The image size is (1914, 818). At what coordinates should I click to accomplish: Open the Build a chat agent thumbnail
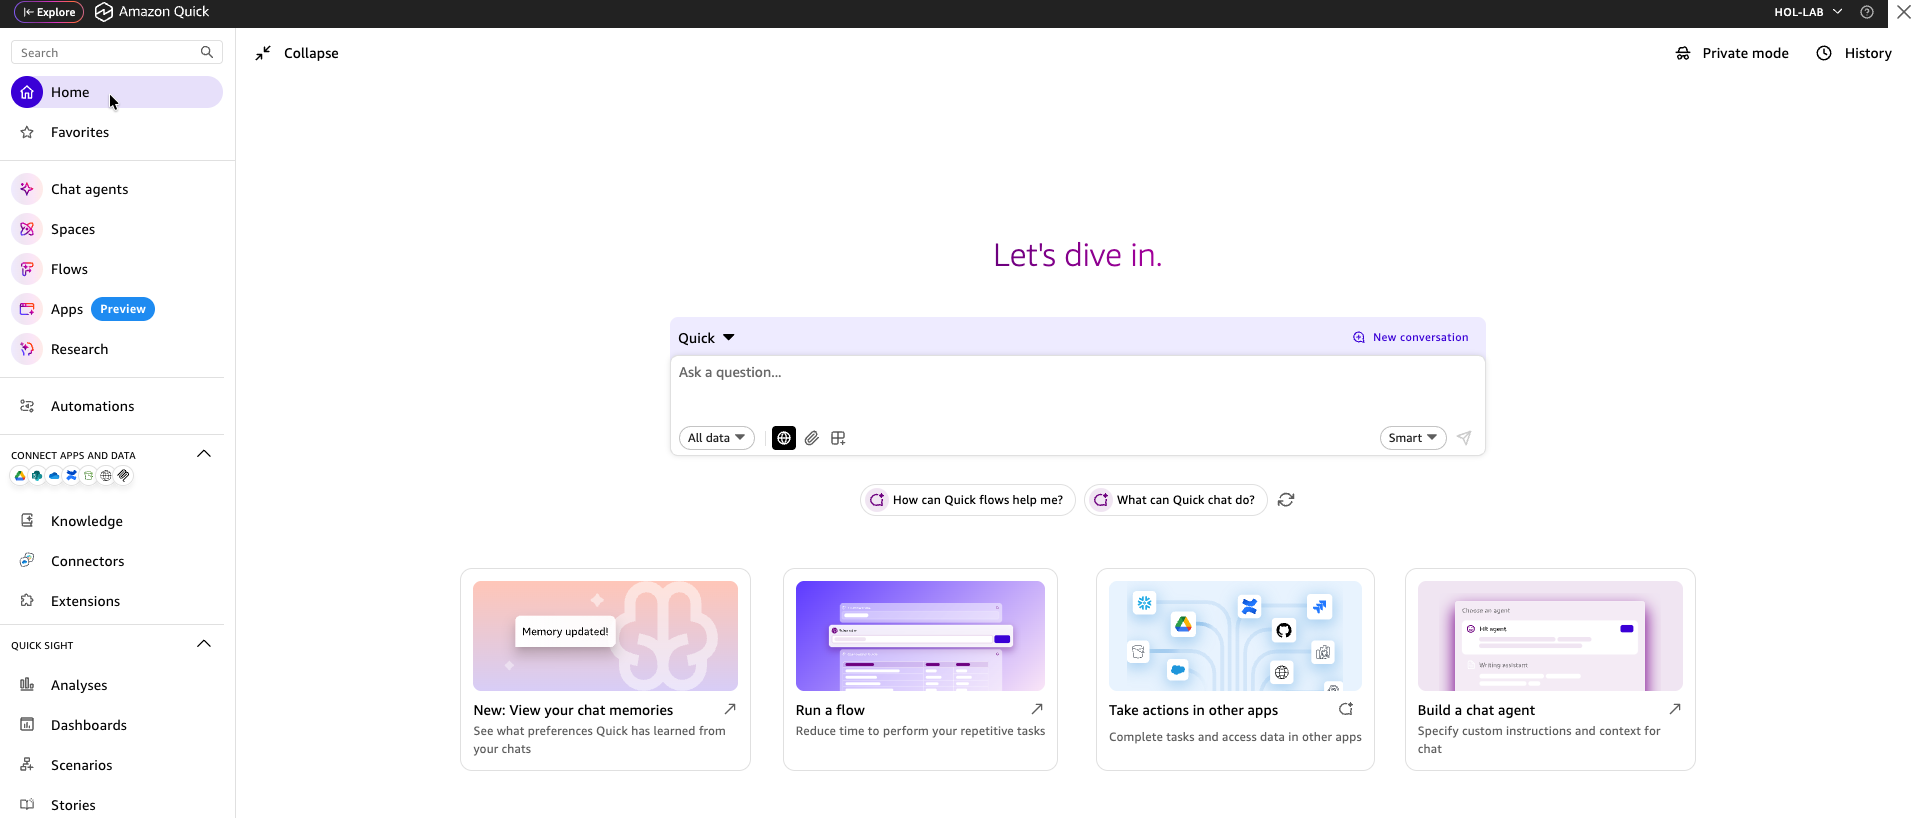point(1550,636)
